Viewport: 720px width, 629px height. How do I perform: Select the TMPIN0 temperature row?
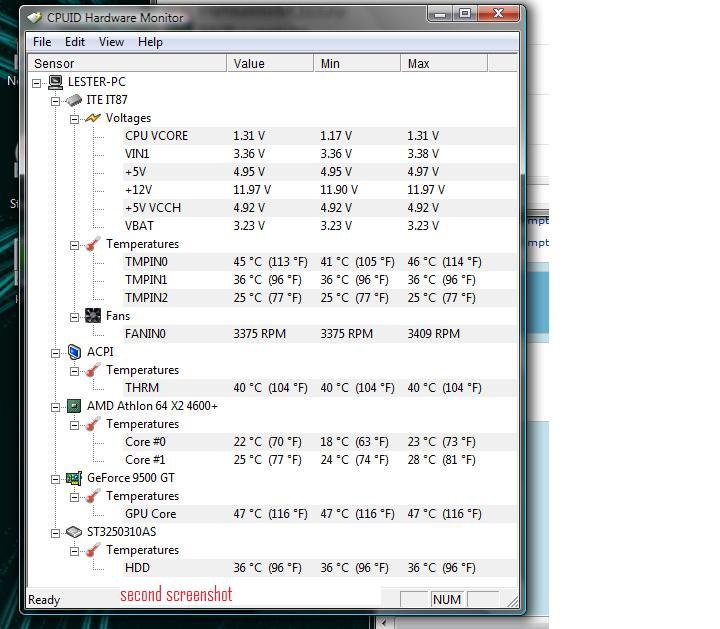(x=319, y=262)
